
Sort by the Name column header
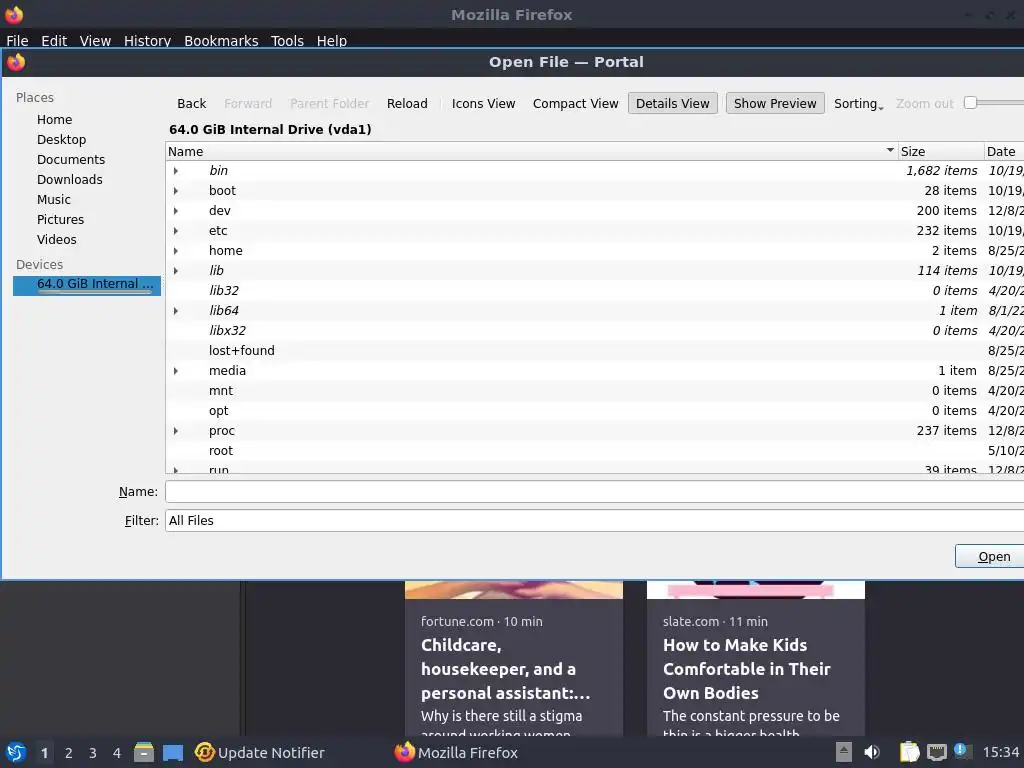pos(532,152)
